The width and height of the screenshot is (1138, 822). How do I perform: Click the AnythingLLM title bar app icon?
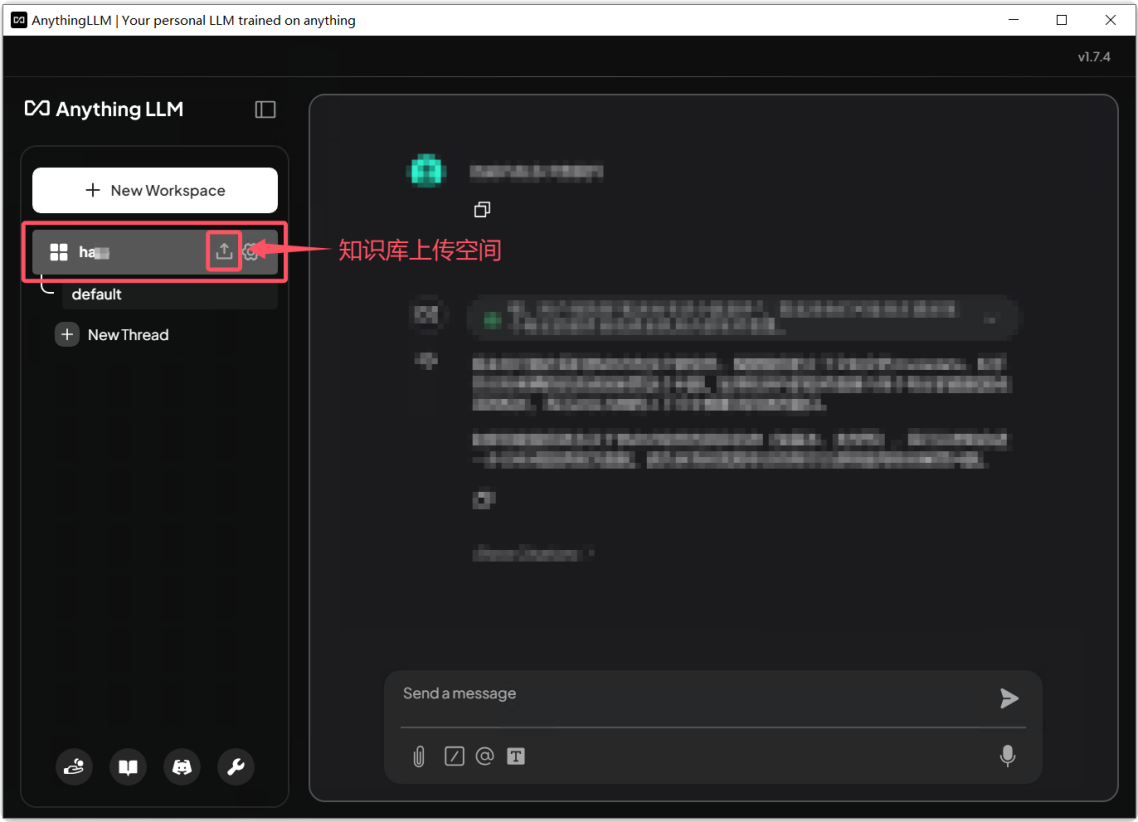[19, 20]
